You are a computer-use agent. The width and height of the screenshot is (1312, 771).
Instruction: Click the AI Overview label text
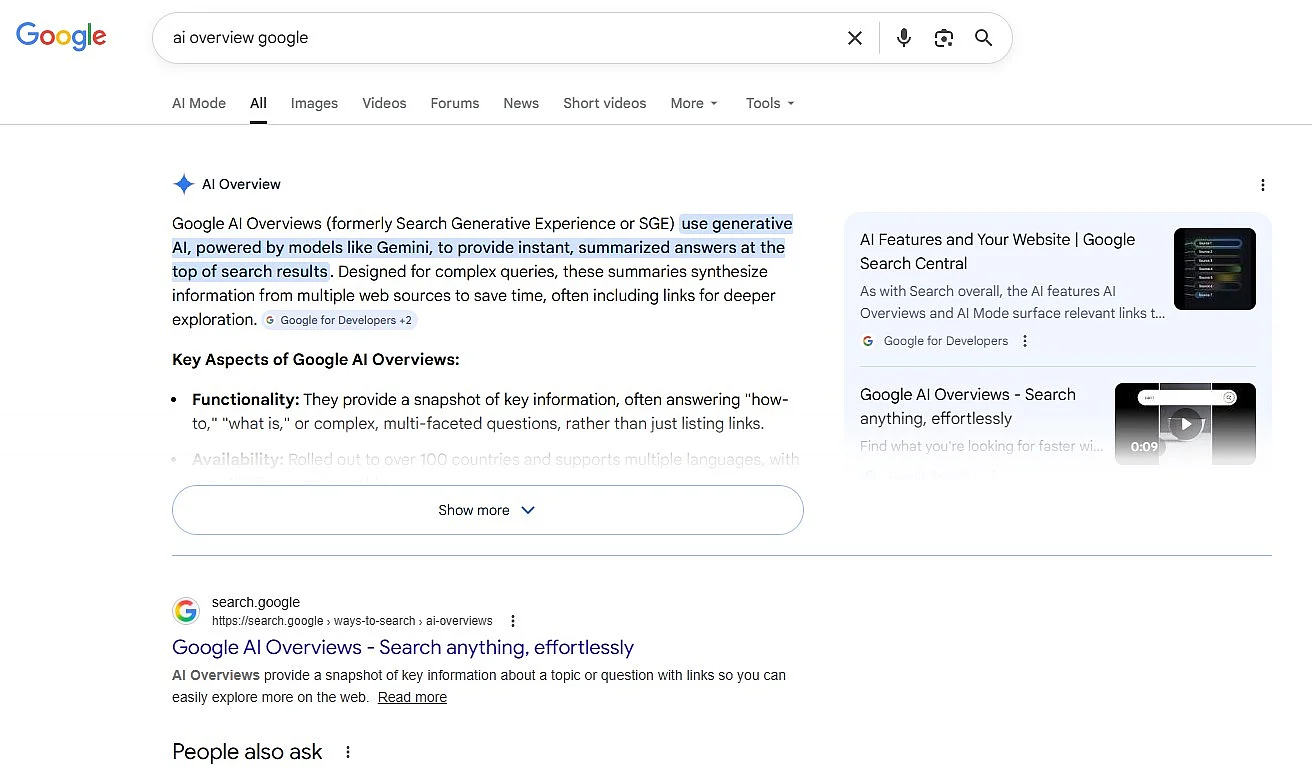(x=241, y=184)
